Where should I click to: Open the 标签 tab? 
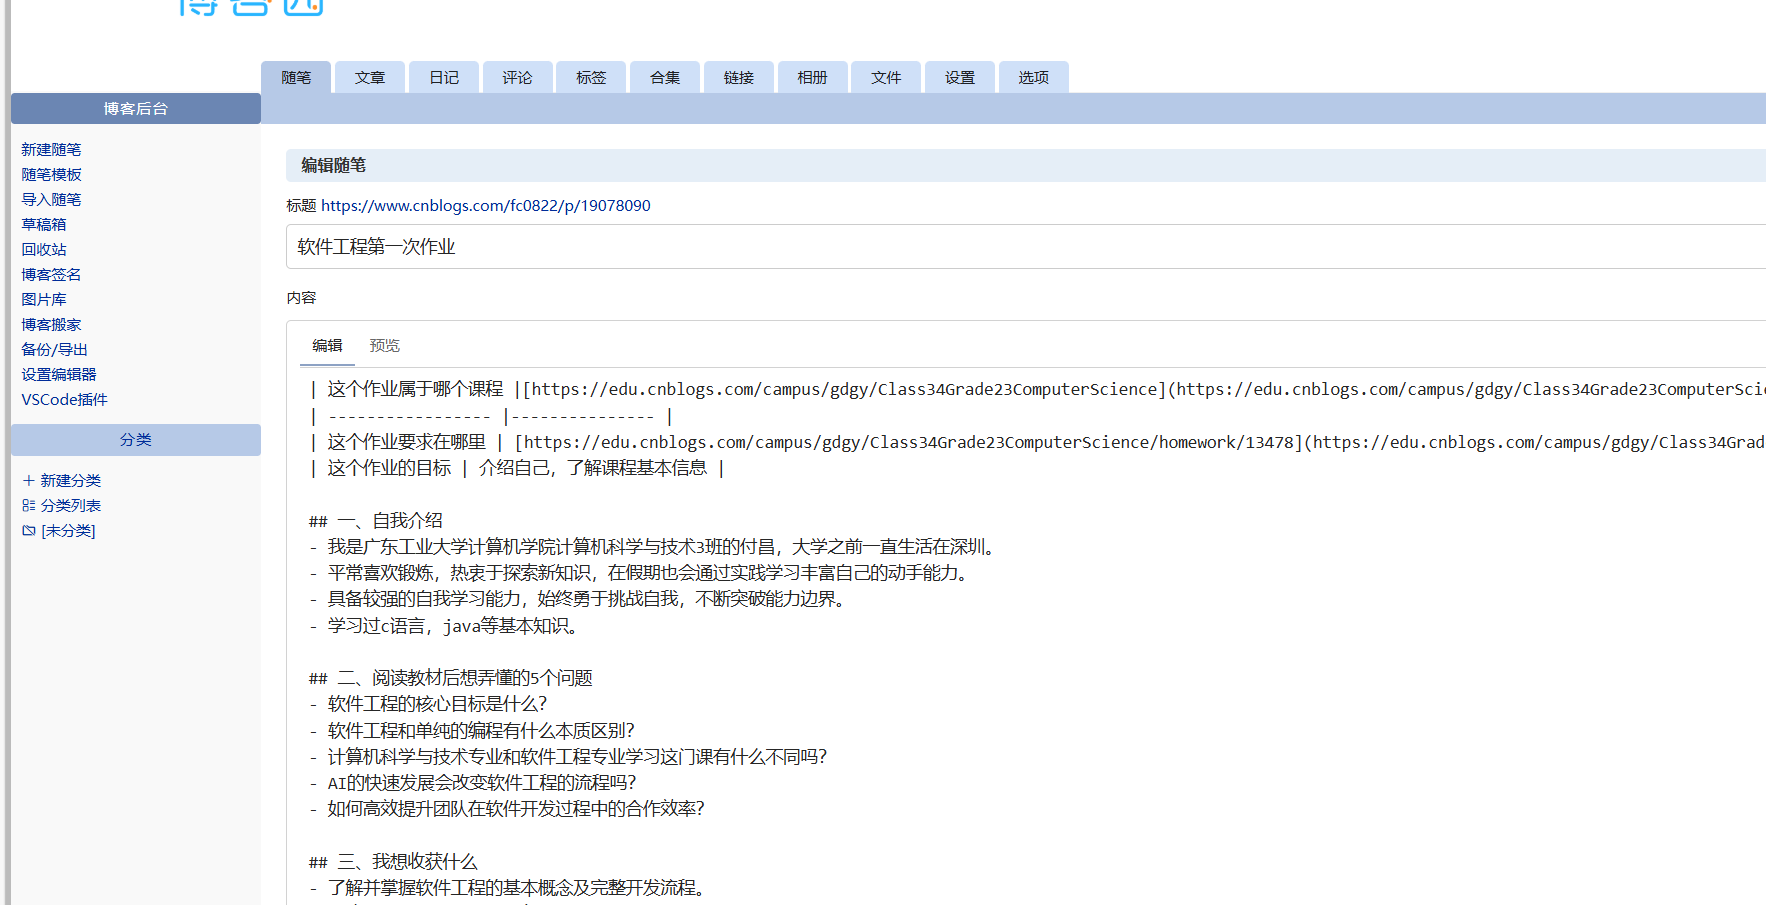591,77
